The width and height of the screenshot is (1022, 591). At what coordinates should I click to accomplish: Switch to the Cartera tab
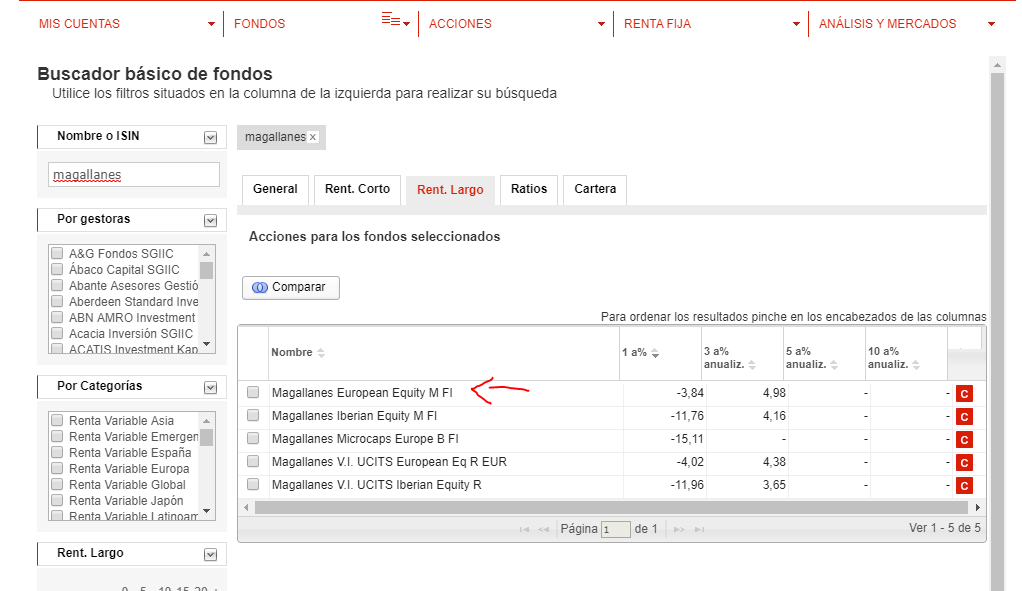[x=595, y=190]
